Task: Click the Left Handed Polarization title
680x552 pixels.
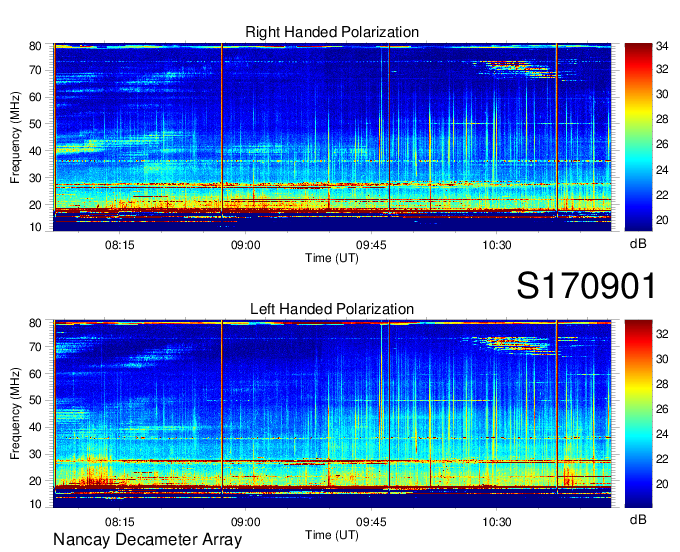Action: point(332,309)
